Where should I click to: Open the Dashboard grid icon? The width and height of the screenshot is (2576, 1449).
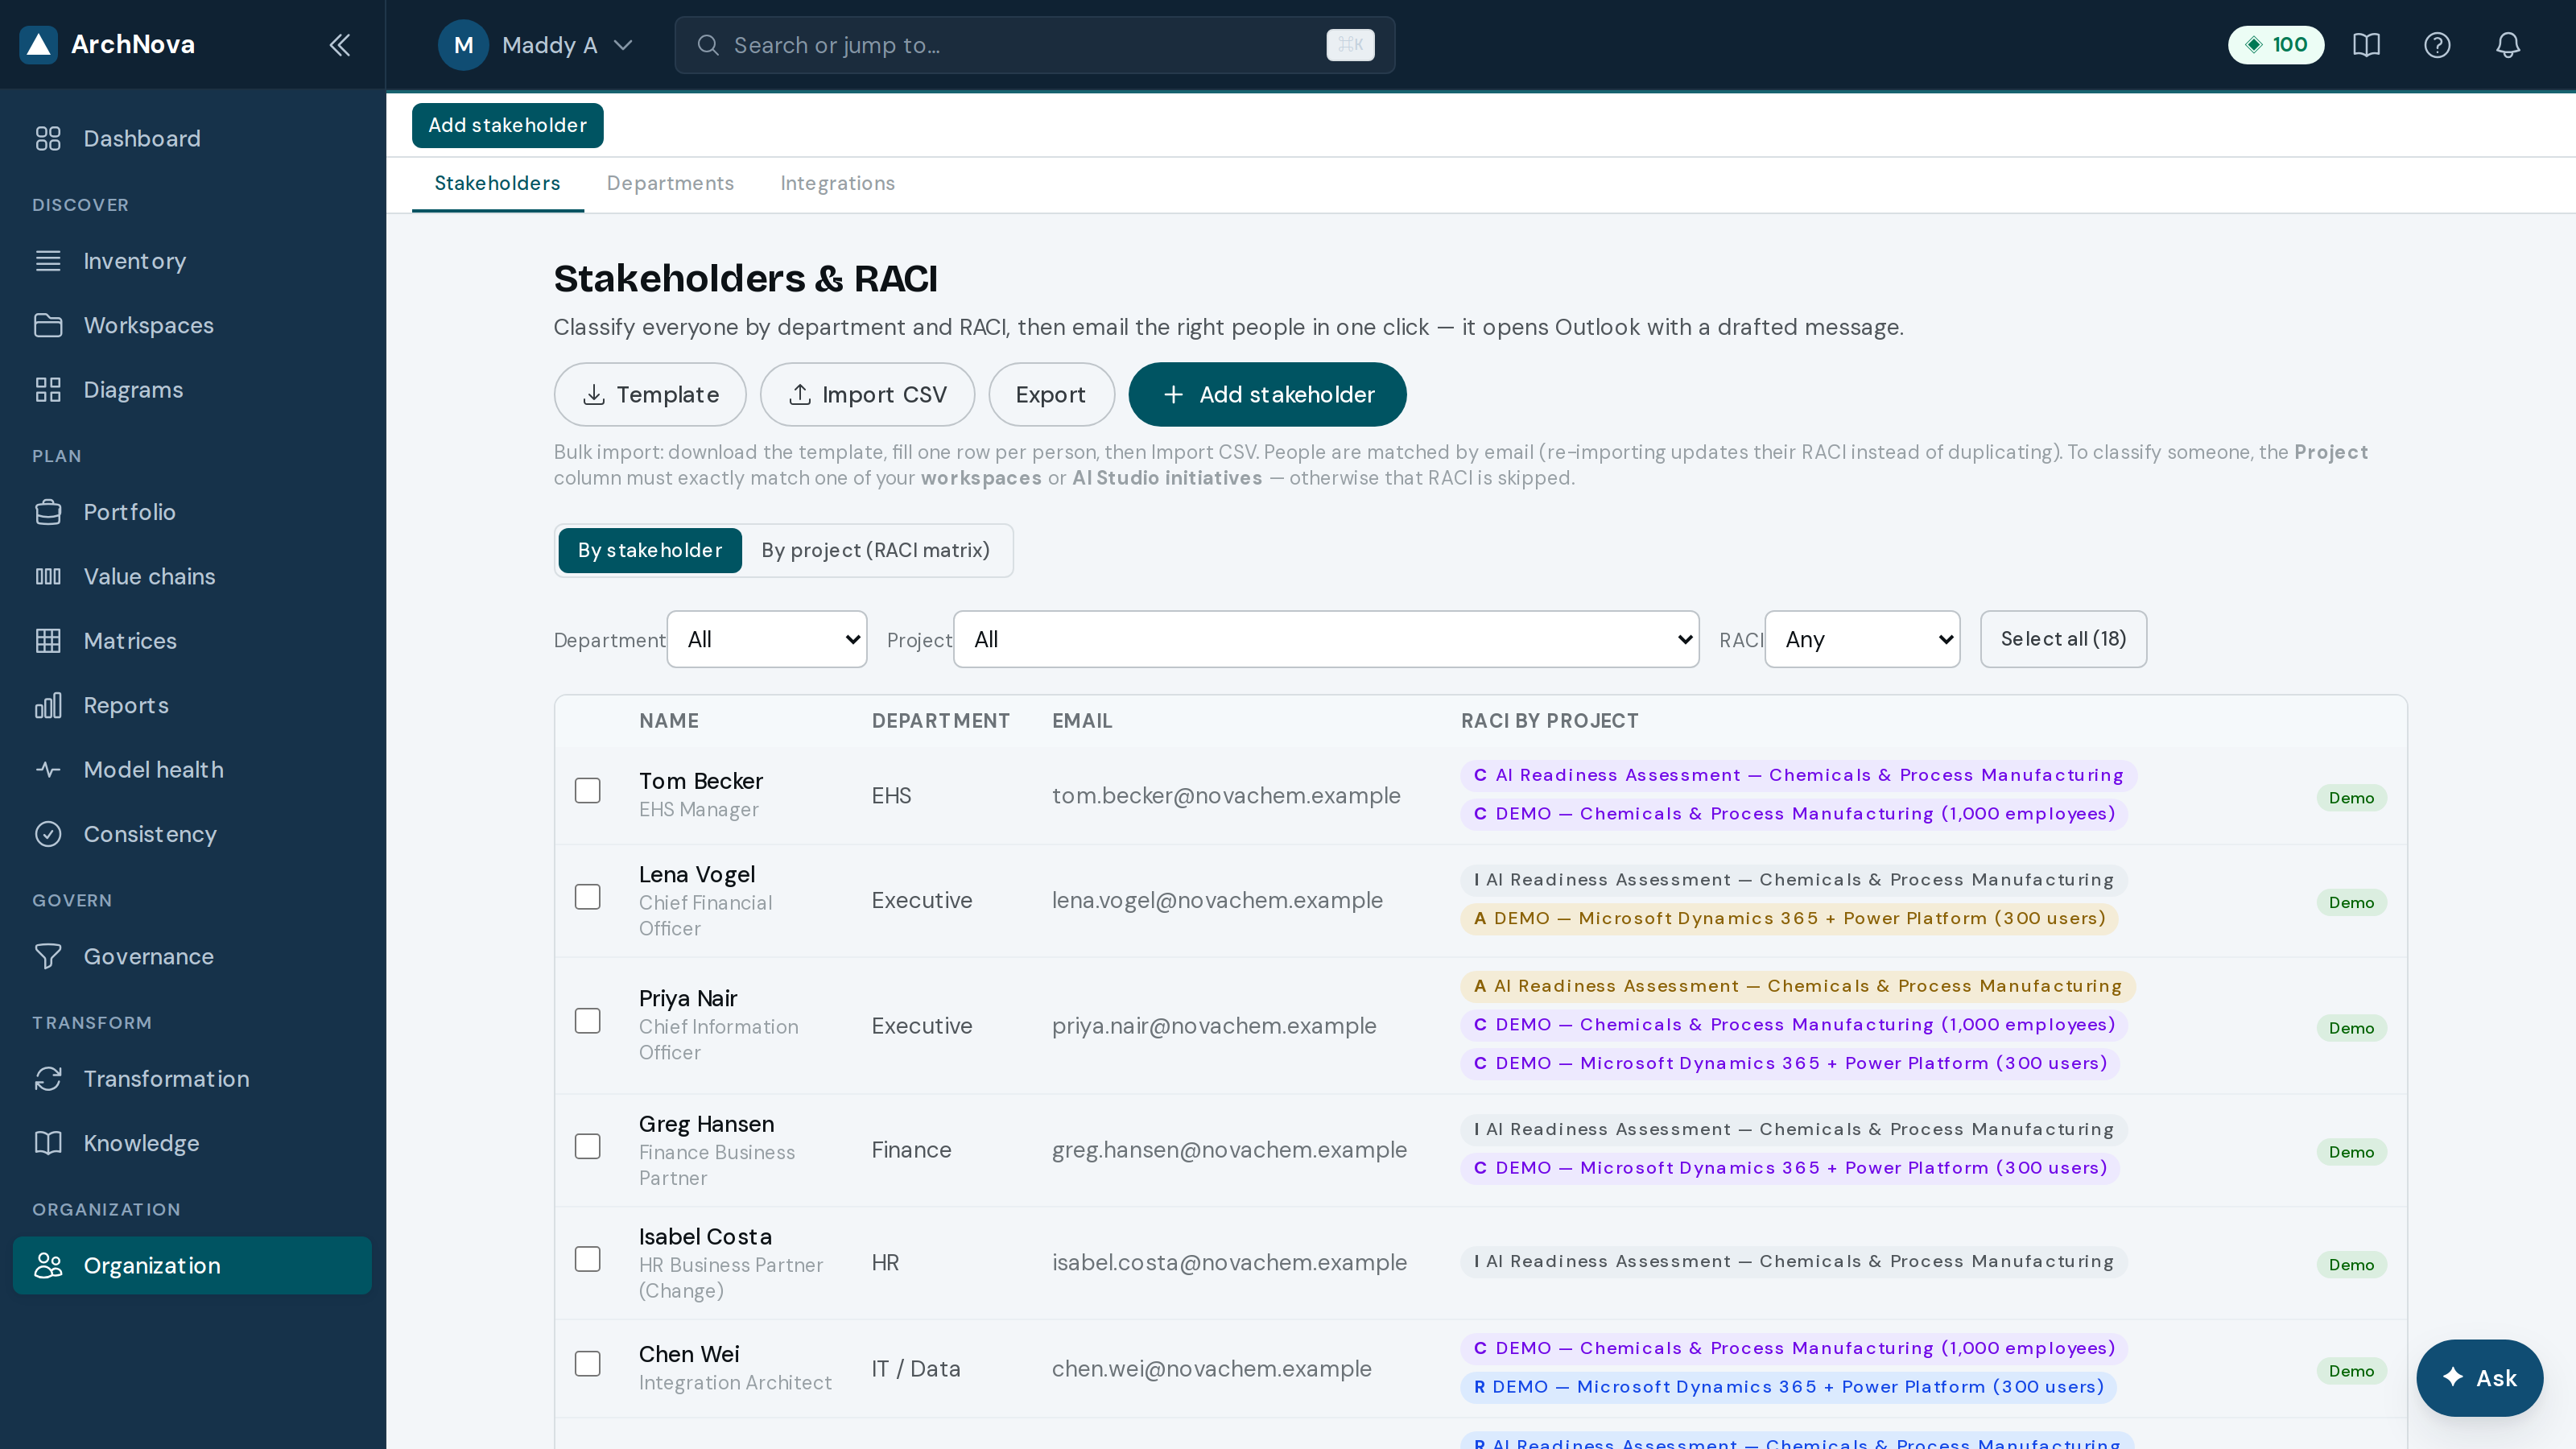pos(48,138)
